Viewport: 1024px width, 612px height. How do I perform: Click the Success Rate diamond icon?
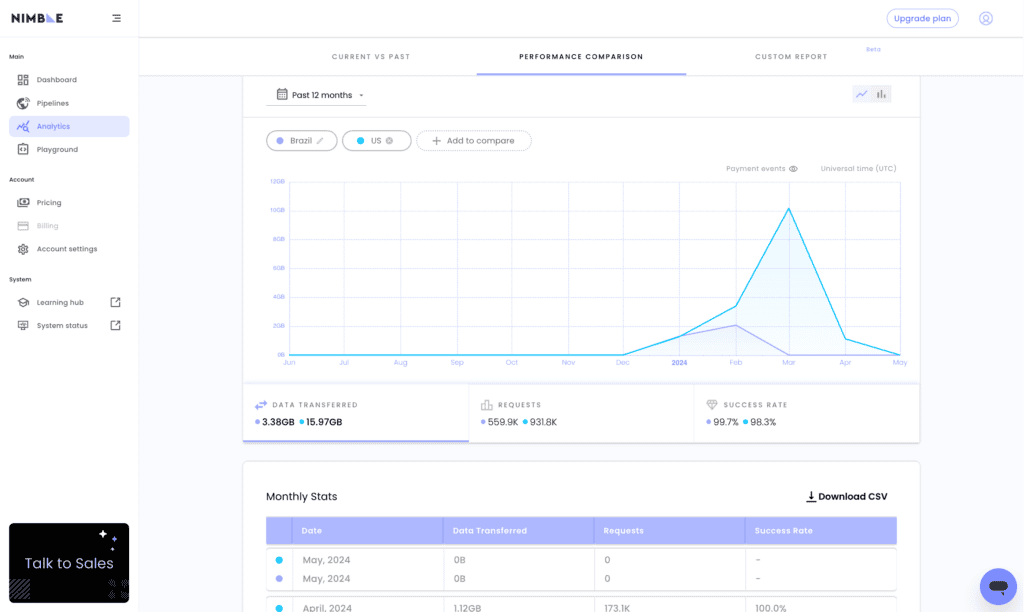click(x=712, y=405)
